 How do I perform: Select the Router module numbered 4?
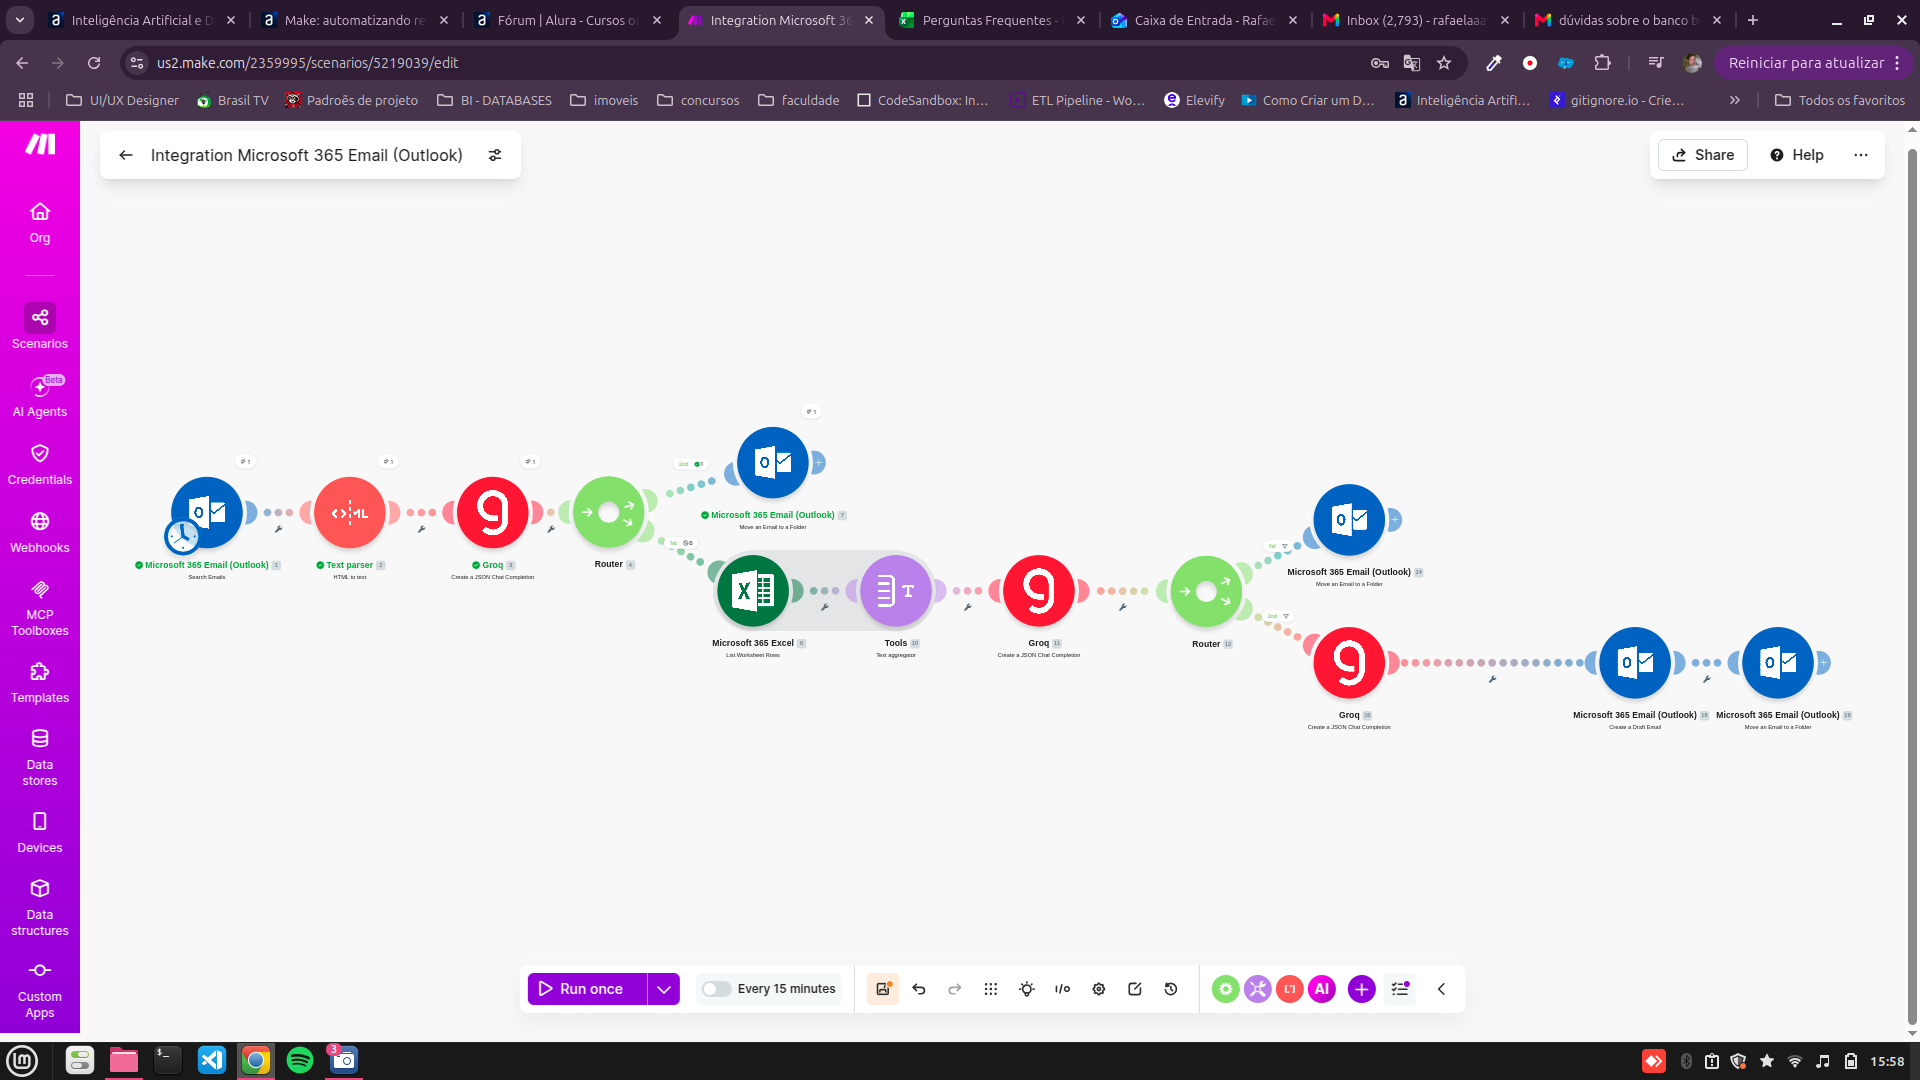click(x=609, y=513)
